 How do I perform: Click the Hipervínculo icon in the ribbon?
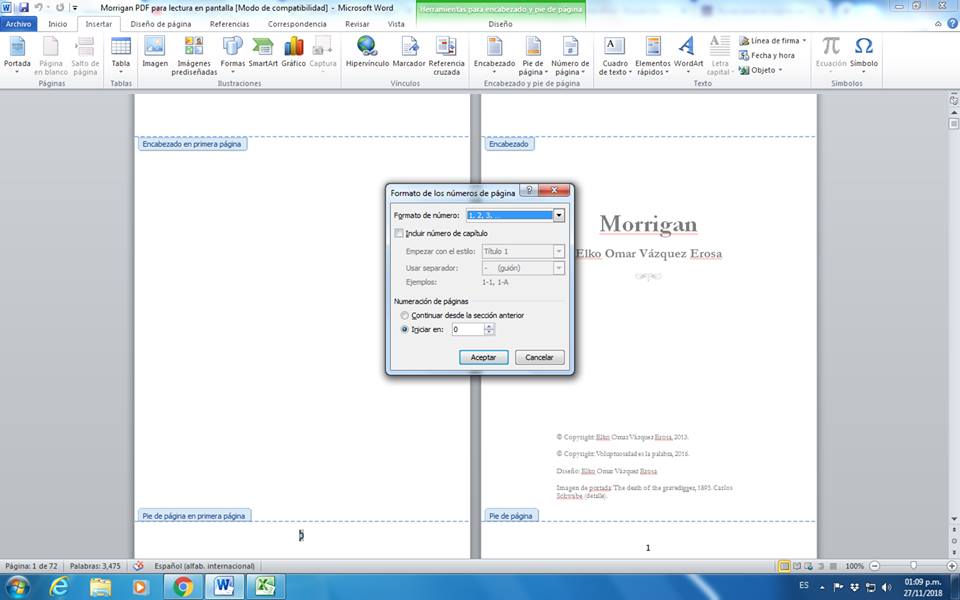coord(366,51)
